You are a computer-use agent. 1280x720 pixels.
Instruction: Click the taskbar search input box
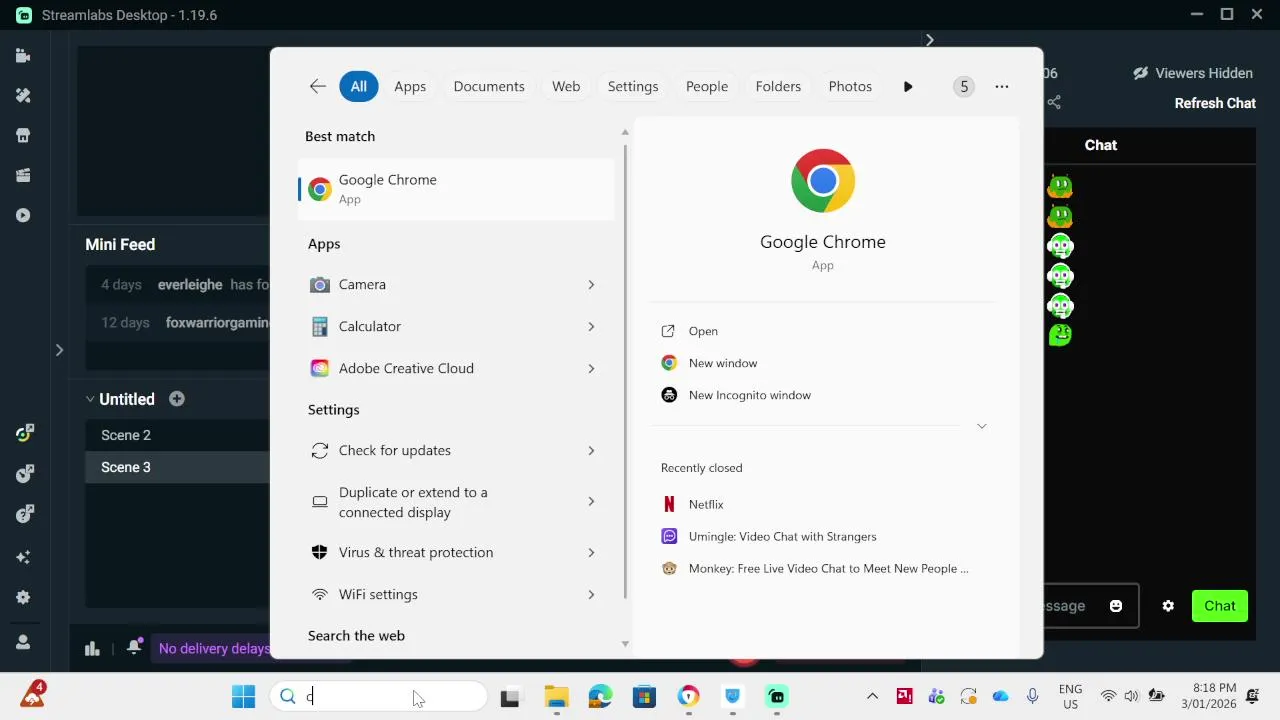tap(378, 697)
